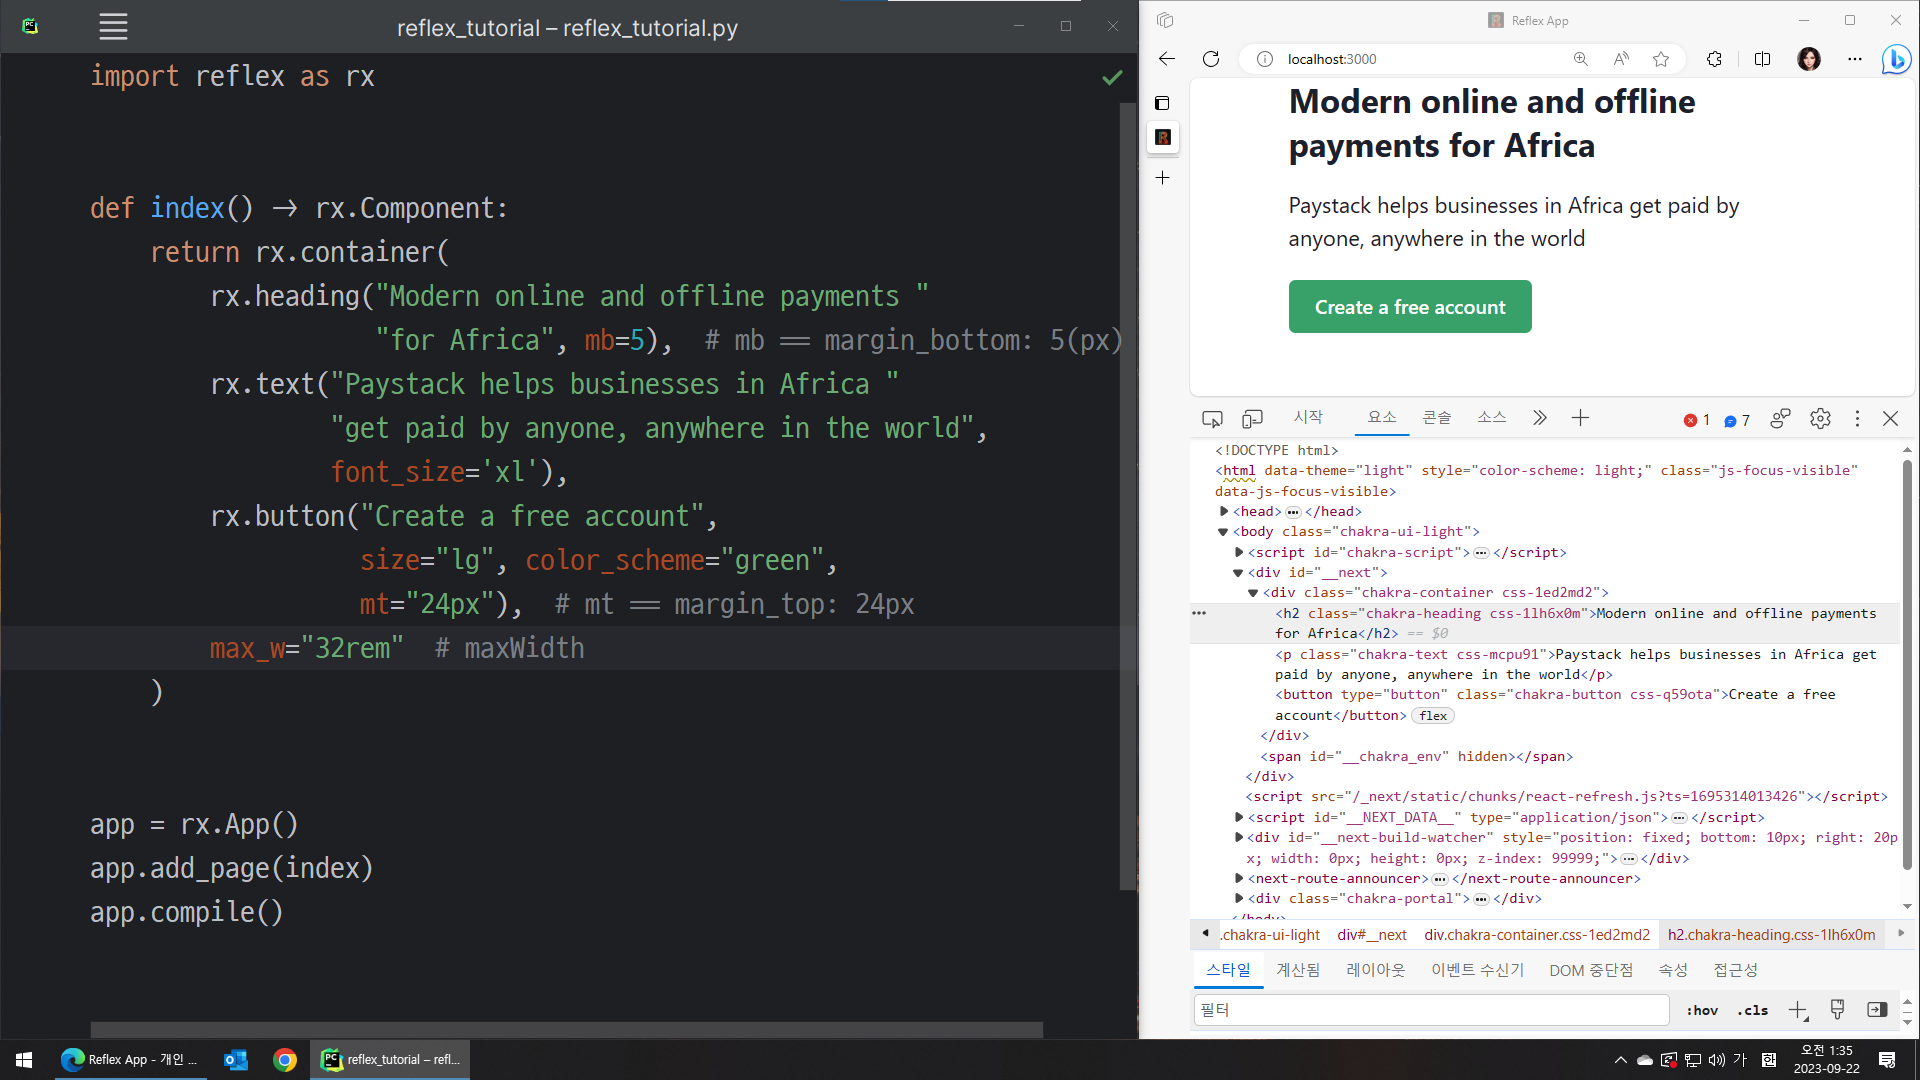
Task: Open Bing Copilot sidebar icon
Action: pos(1895,59)
